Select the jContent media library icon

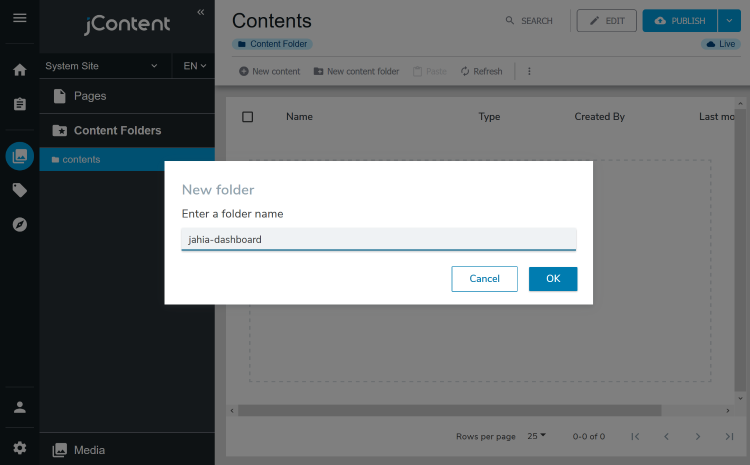coord(20,156)
